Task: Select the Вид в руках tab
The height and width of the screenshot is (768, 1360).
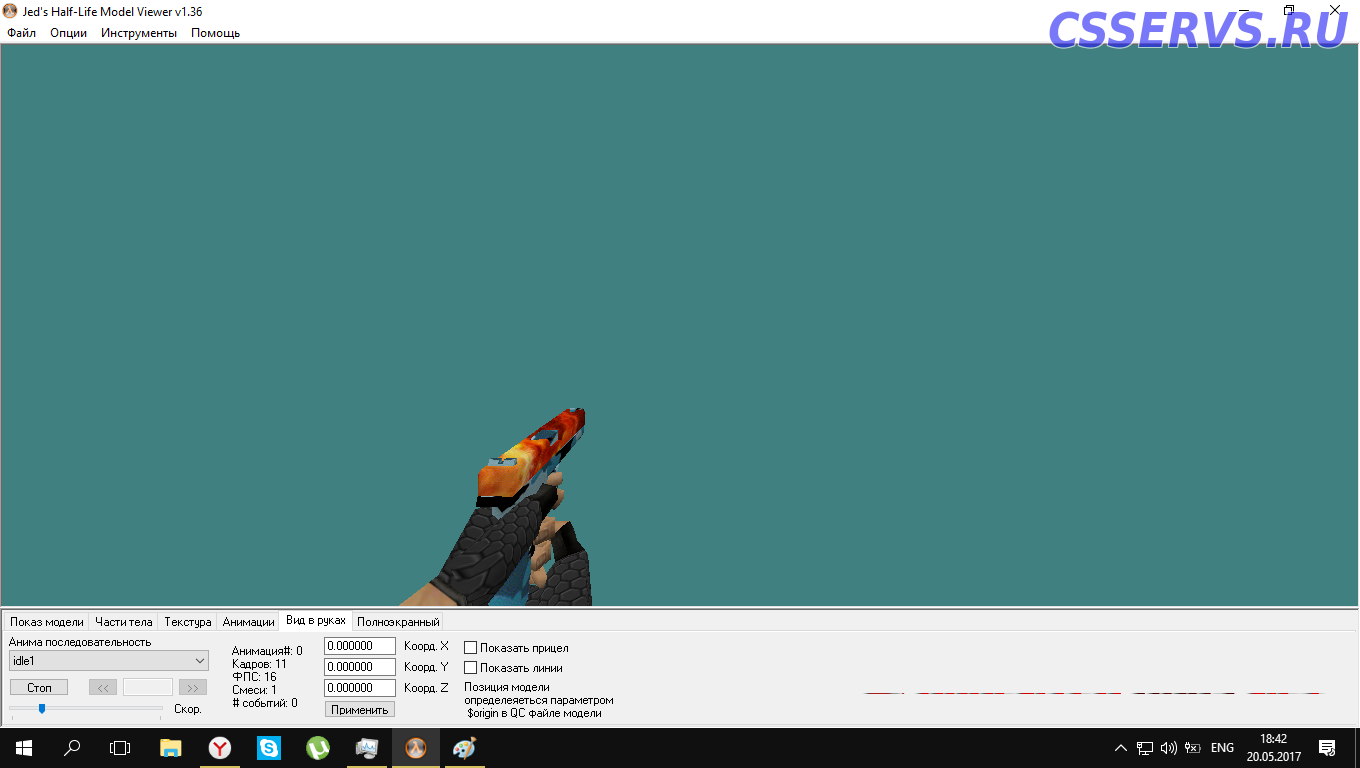Action: pyautogui.click(x=316, y=620)
